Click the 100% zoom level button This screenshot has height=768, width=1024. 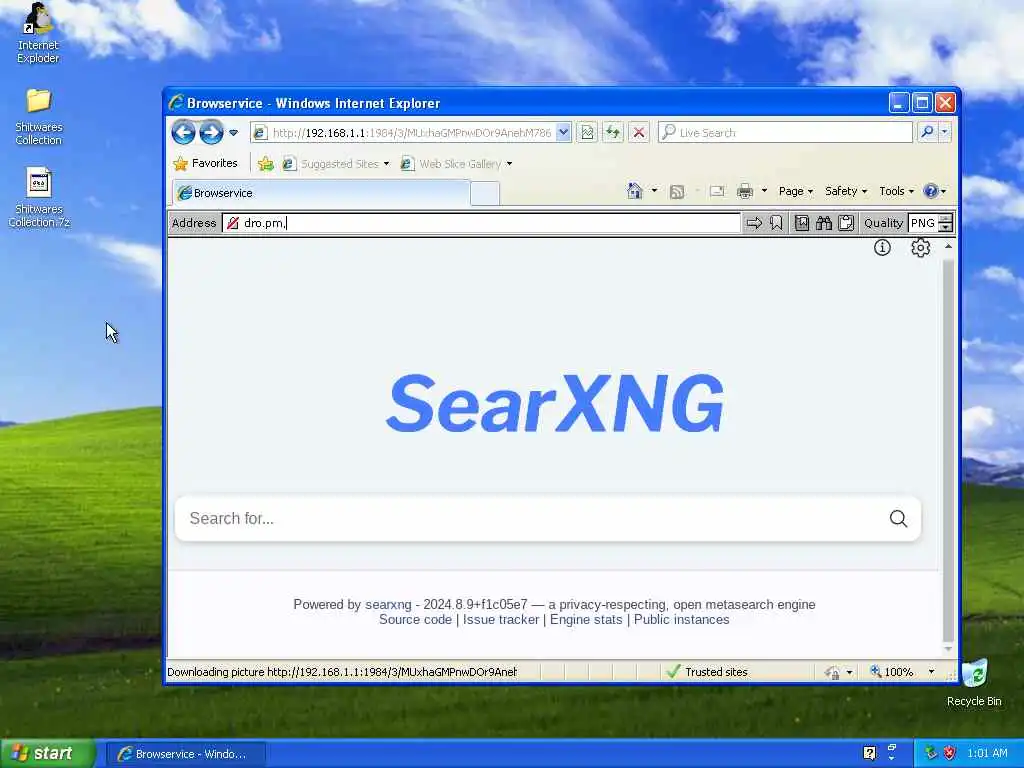click(892, 672)
